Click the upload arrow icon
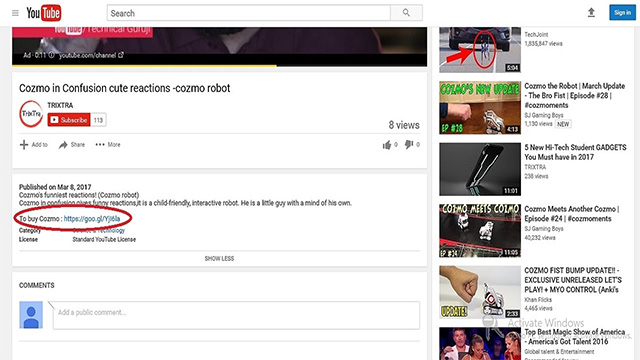This screenshot has width=640, height=360. pyautogui.click(x=591, y=13)
